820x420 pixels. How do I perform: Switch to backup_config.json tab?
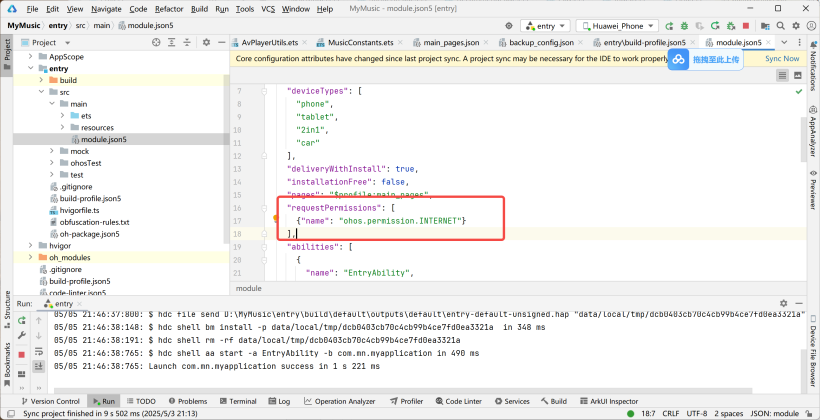click(x=540, y=42)
